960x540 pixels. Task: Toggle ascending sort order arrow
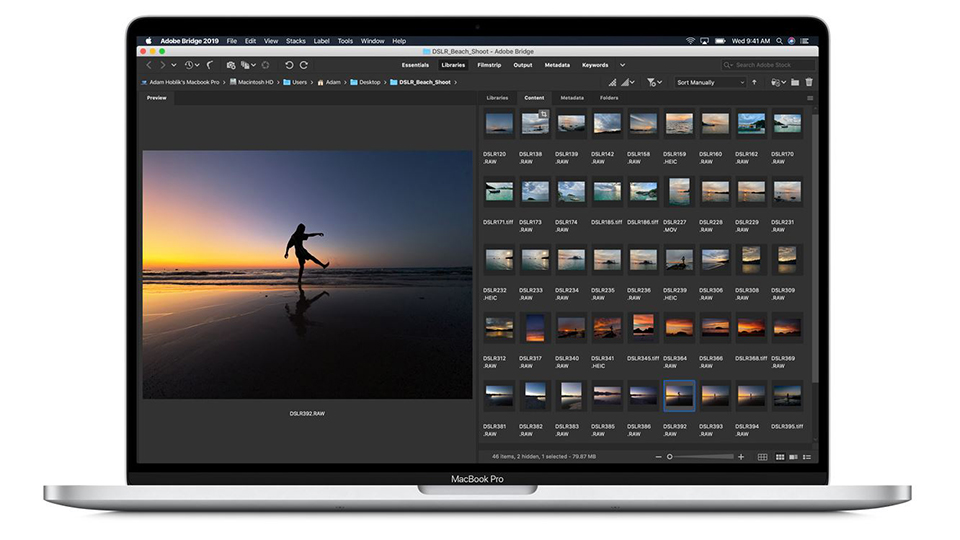754,82
